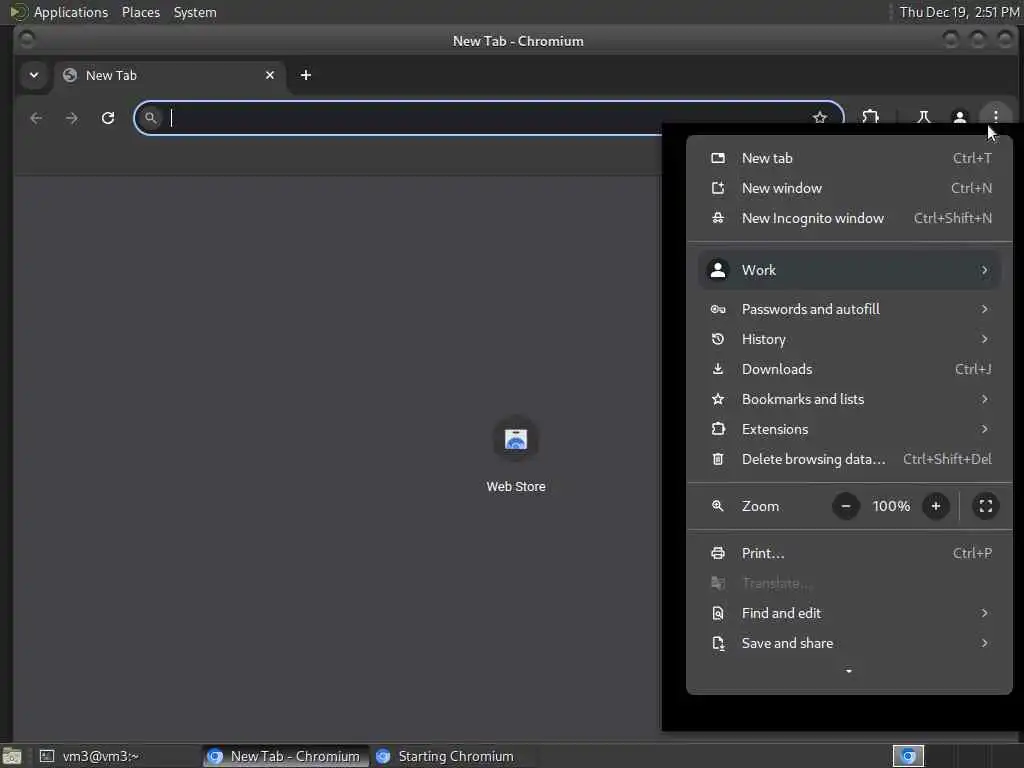Open the Extensions menu entry
Screen dimensions: 1024x768
click(x=850, y=429)
